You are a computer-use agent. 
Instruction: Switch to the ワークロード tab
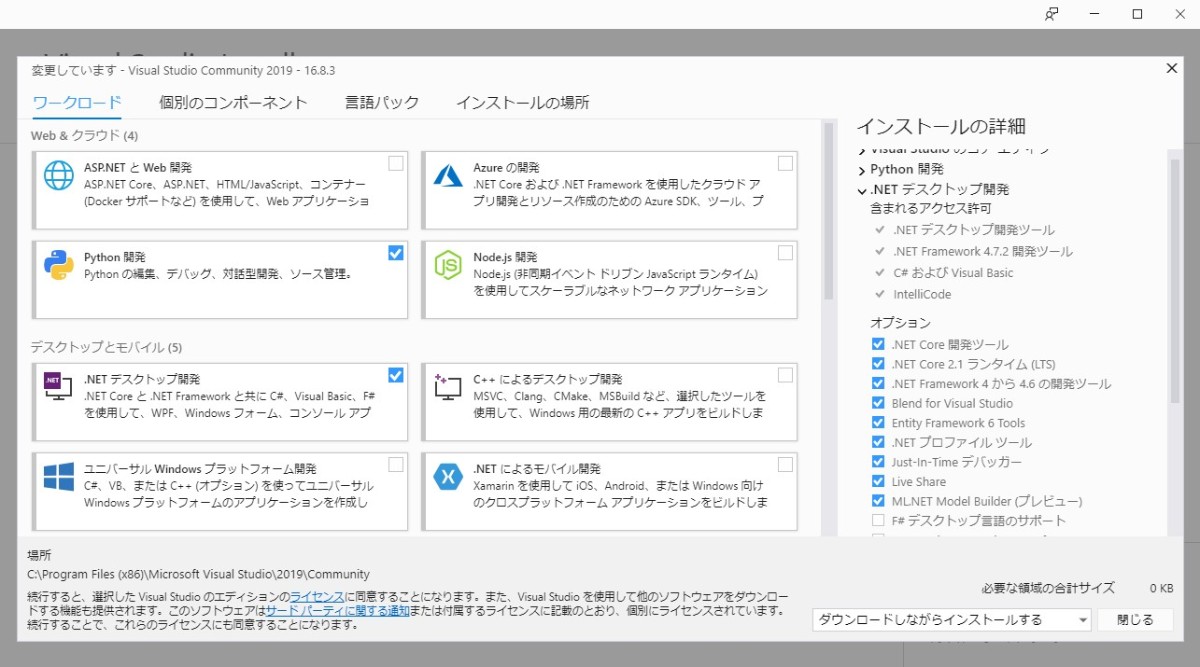coord(77,102)
